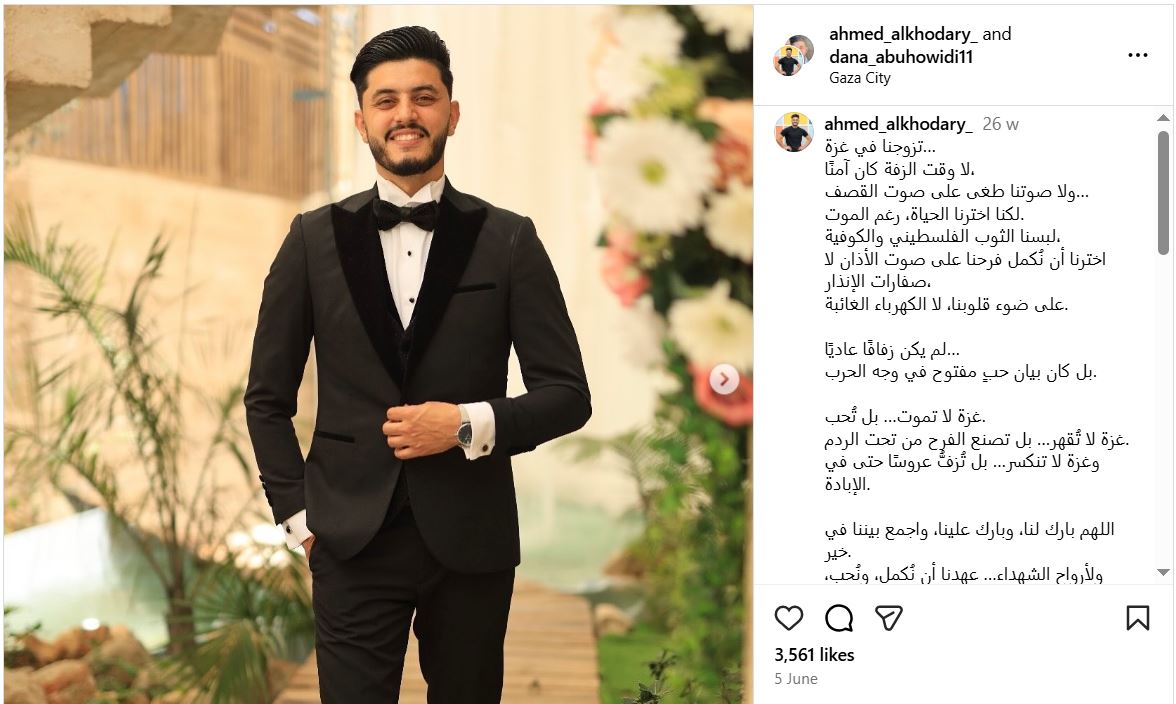Click caption scrollbar up arrow

(x=1162, y=118)
